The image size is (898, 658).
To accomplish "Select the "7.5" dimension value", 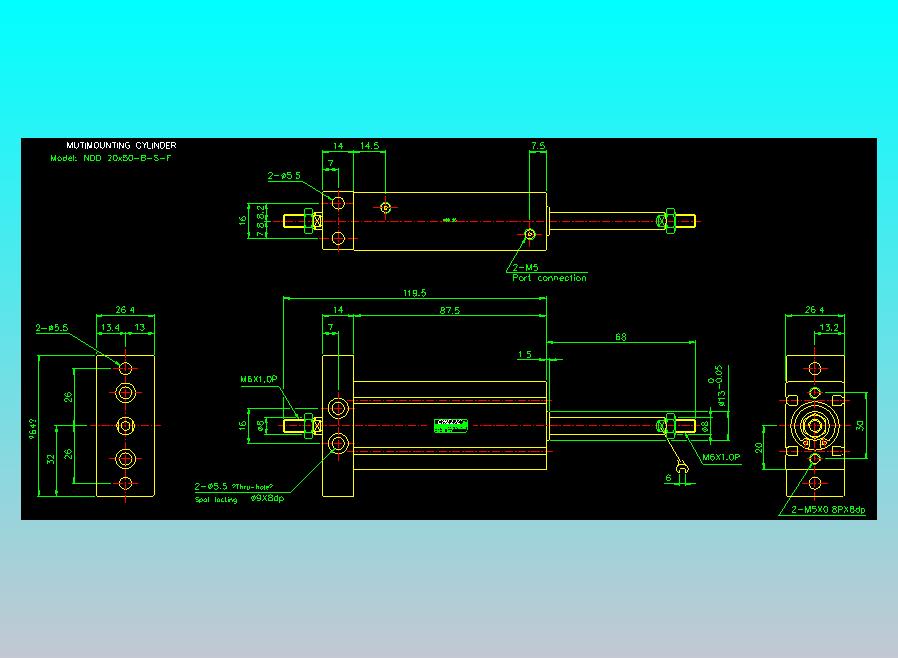I will pos(538,145).
